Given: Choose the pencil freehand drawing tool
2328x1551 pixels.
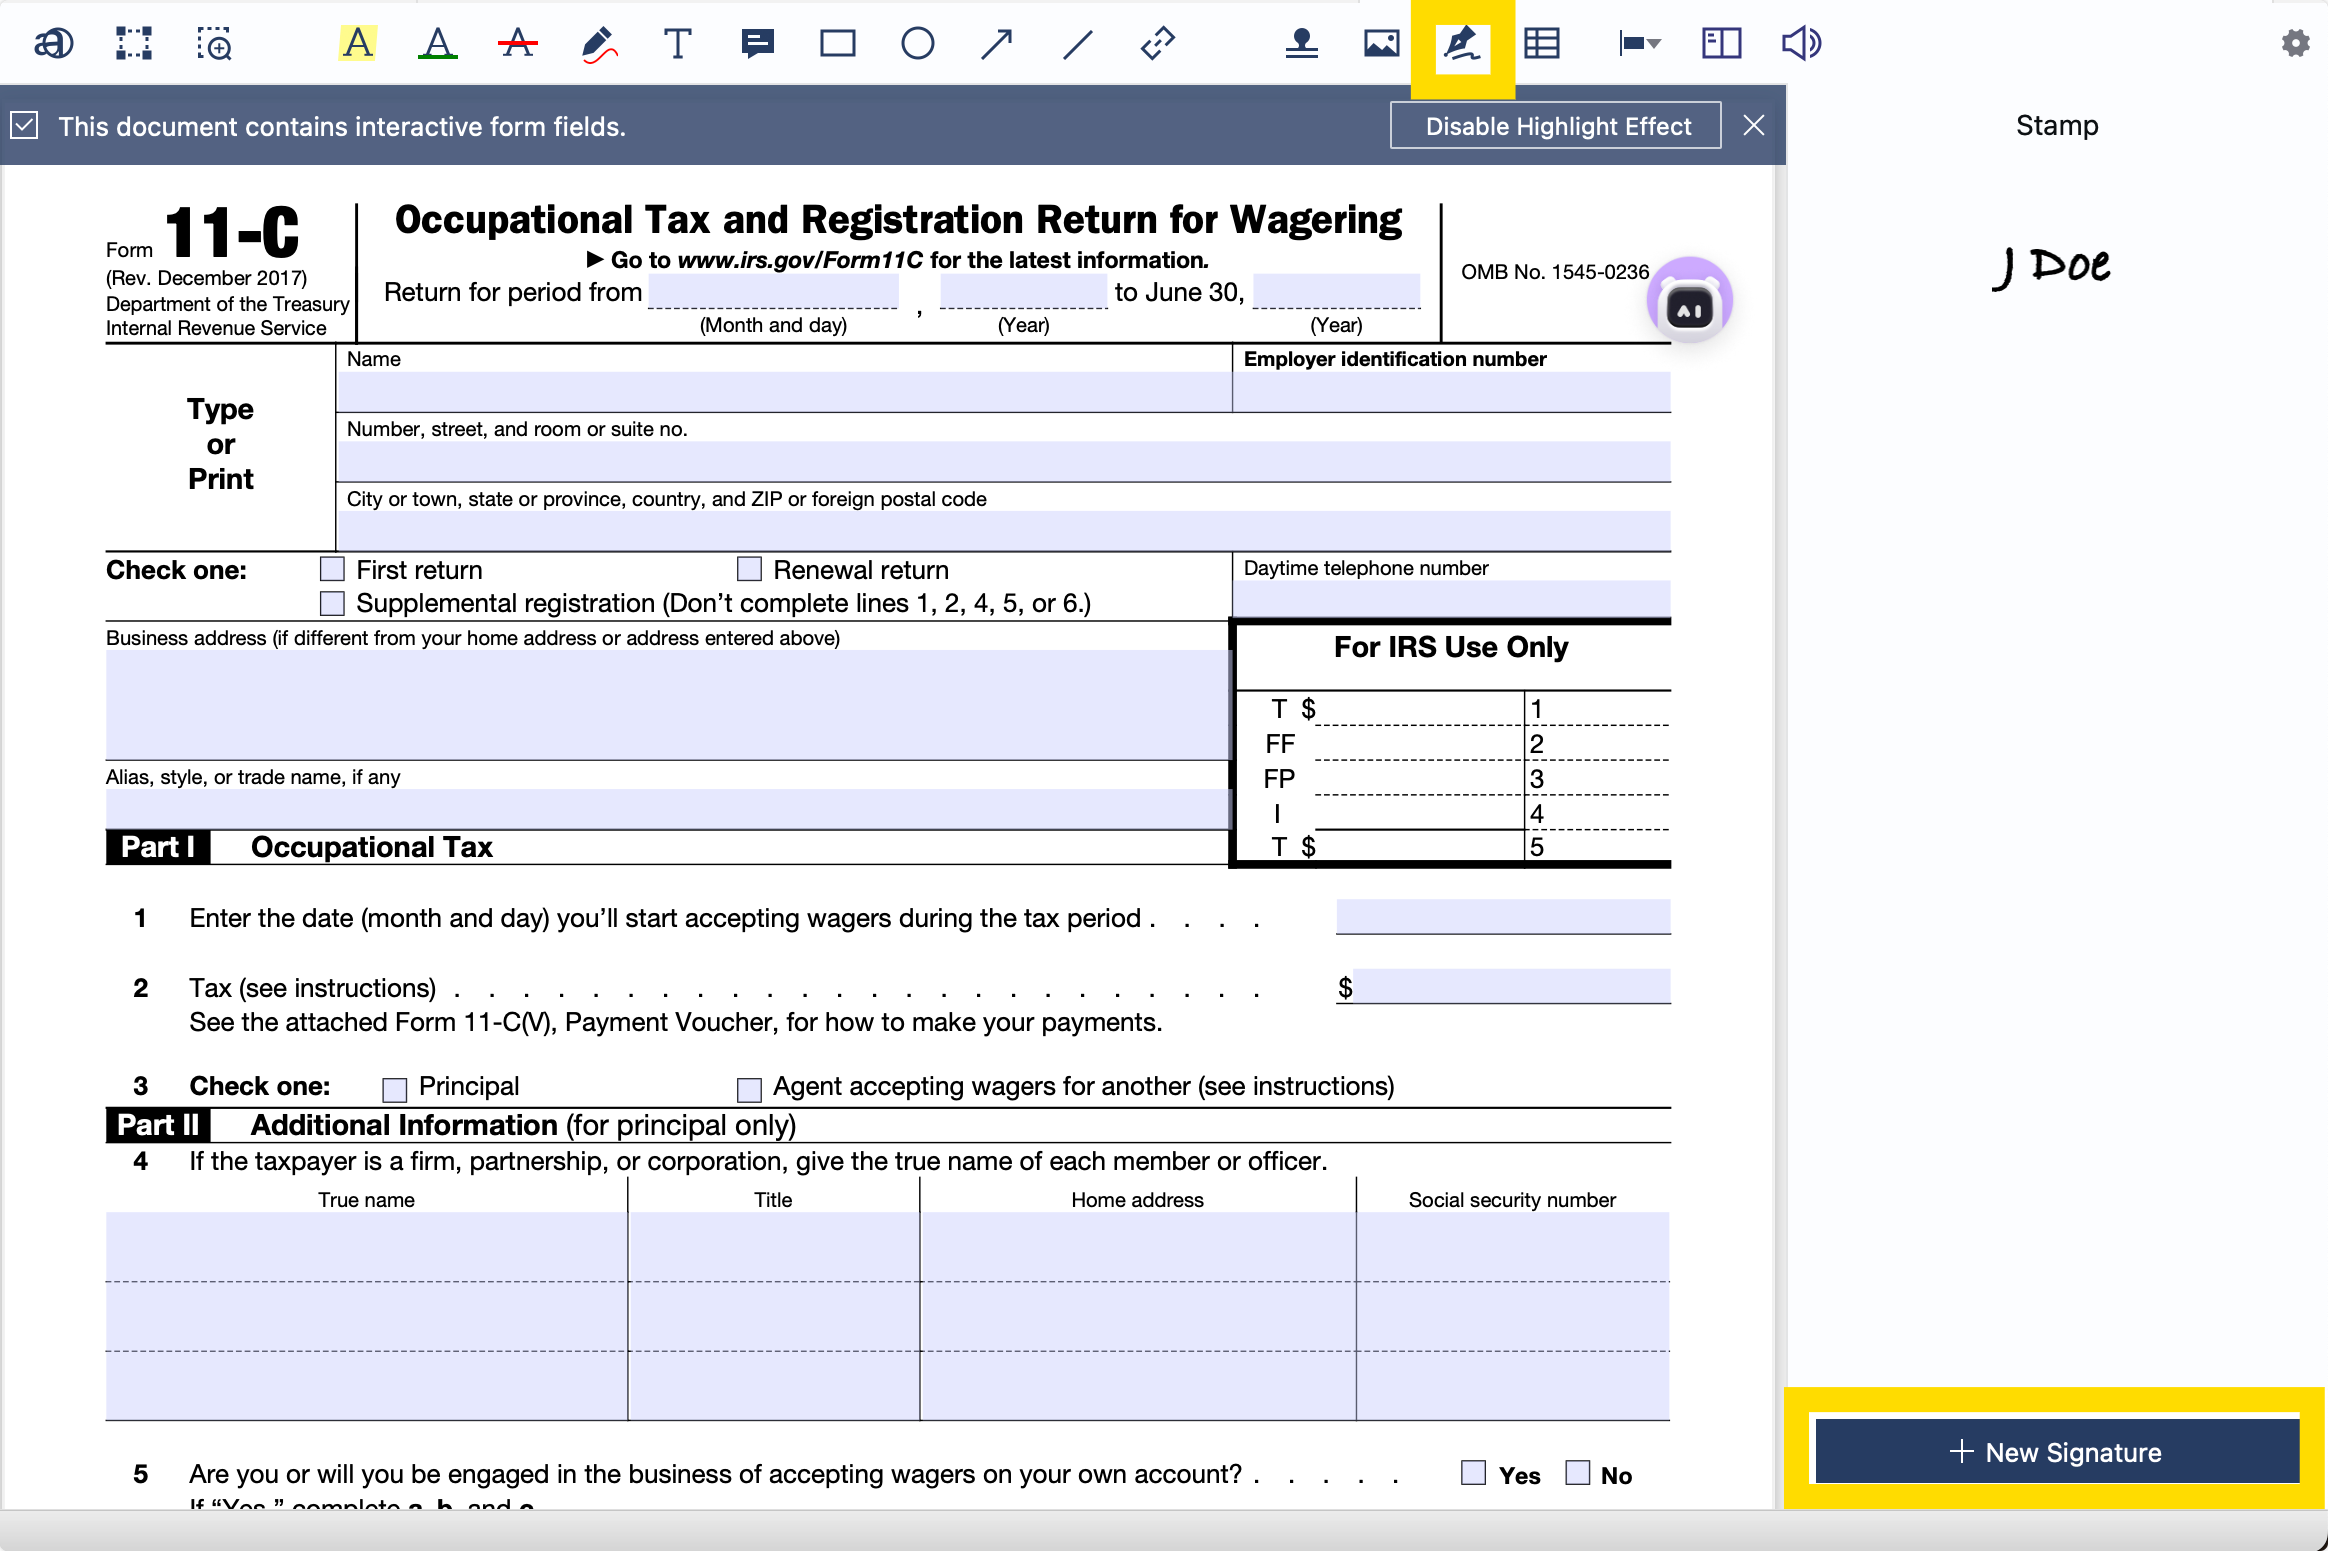Looking at the screenshot, I should (x=598, y=43).
